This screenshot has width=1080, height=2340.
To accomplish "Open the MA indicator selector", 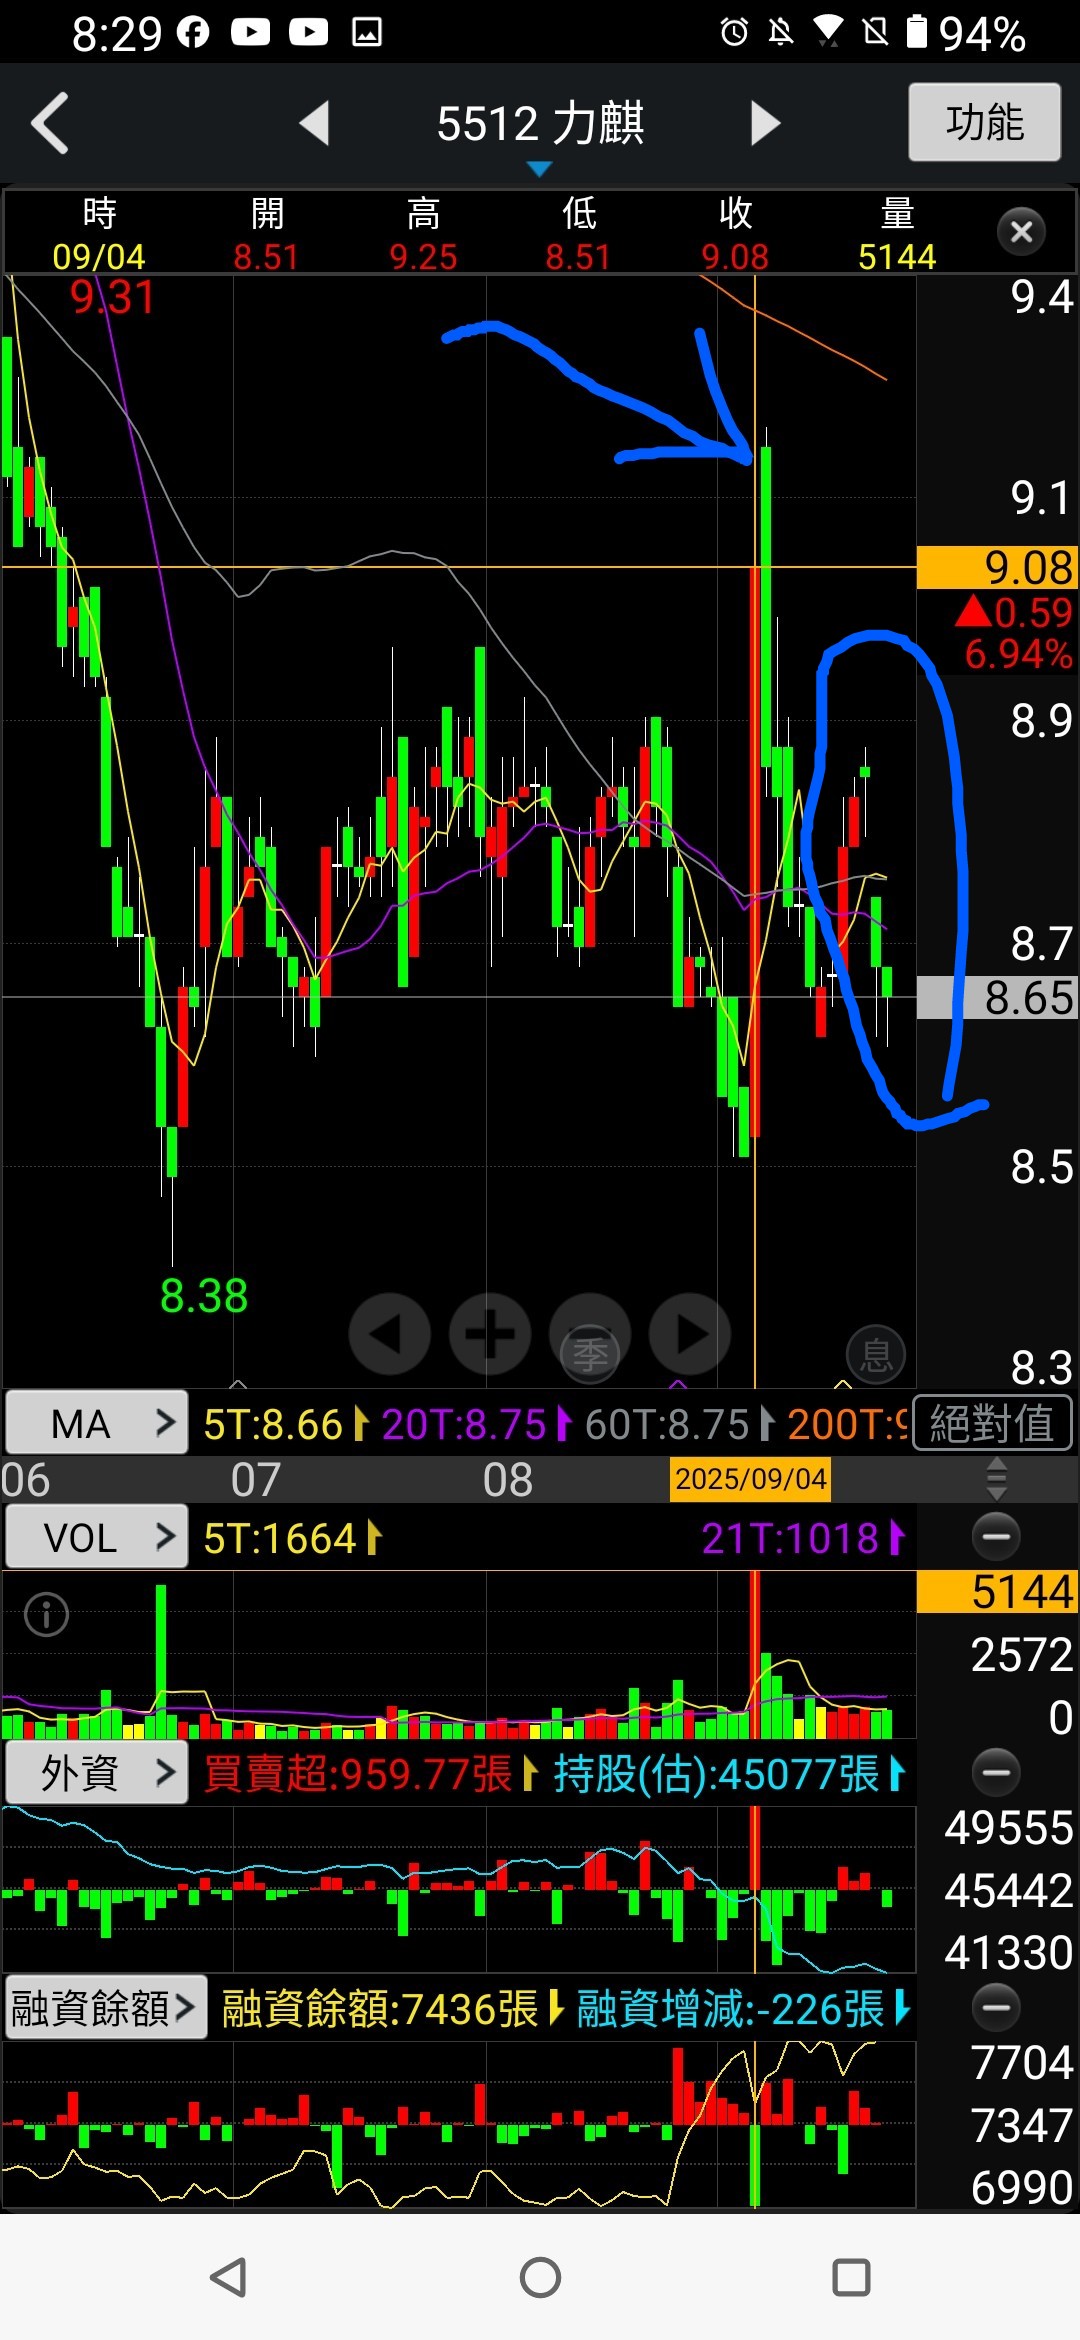I will pyautogui.click(x=97, y=1423).
